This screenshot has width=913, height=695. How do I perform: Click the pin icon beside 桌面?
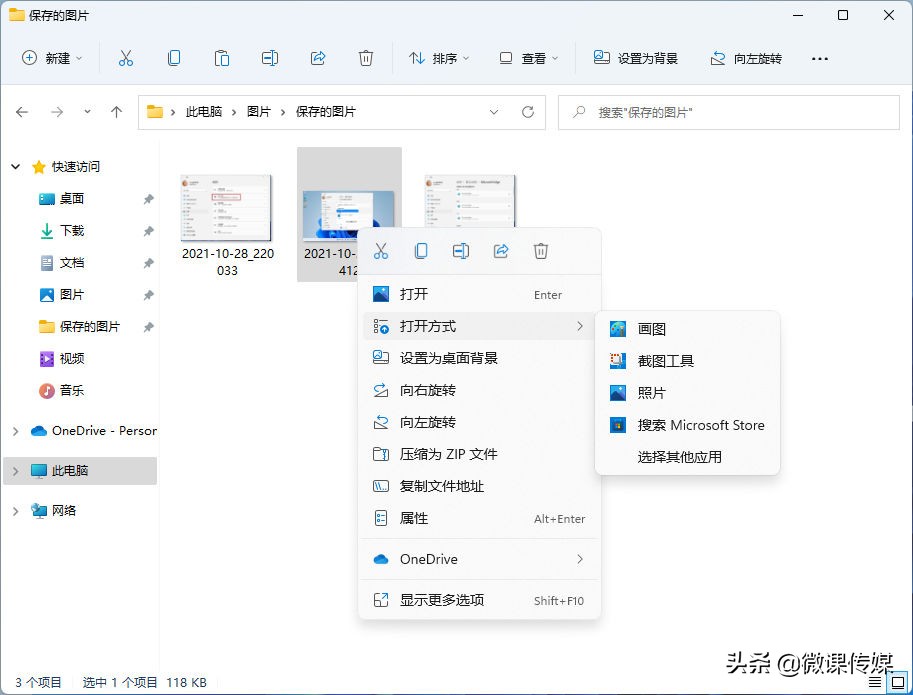148,199
